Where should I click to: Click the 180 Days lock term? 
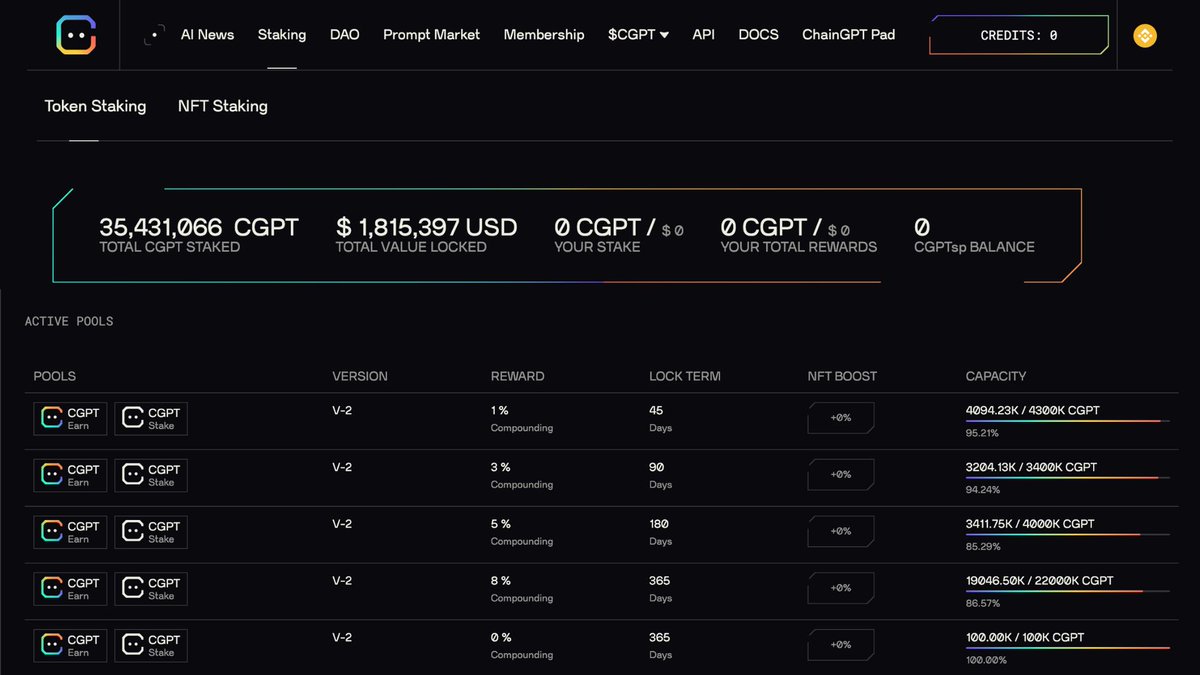click(x=661, y=533)
